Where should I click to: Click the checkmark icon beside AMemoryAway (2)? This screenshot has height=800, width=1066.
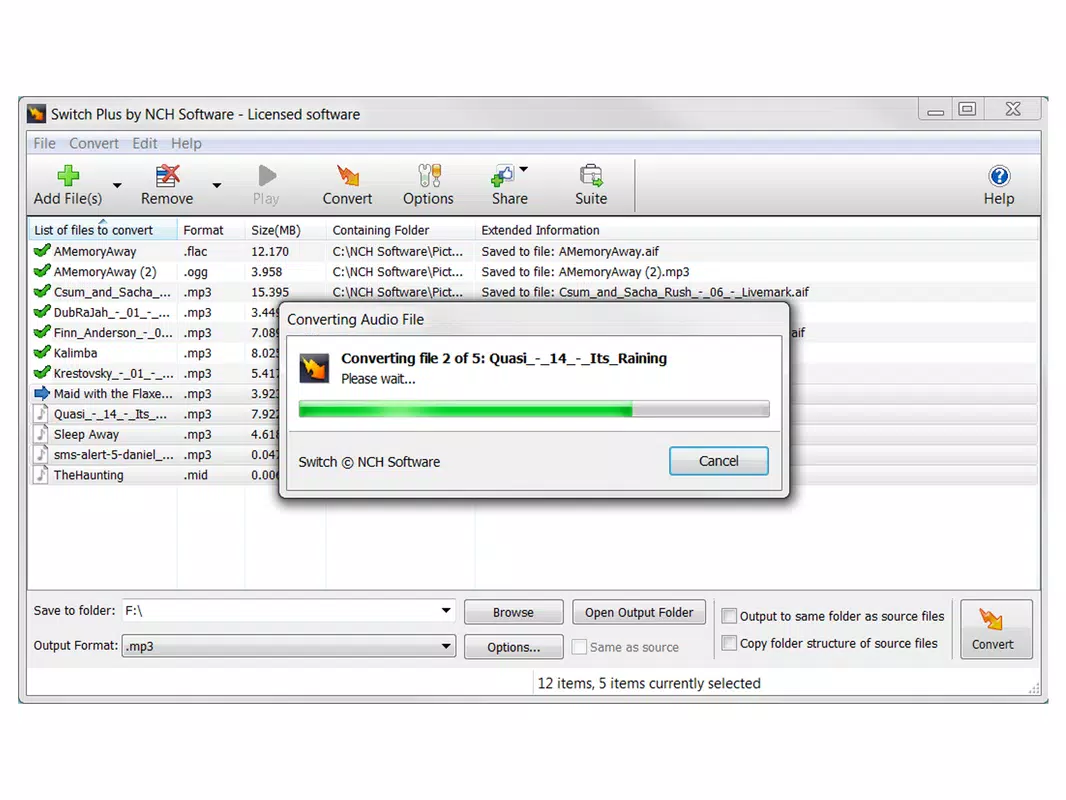pos(42,271)
